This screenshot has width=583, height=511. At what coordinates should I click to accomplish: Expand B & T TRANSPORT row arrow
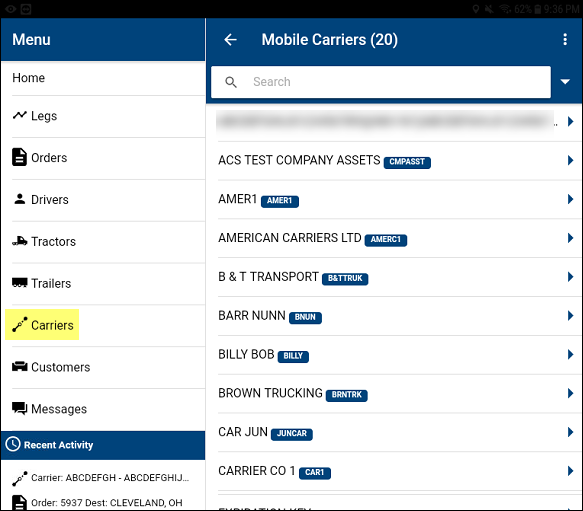coord(570,277)
